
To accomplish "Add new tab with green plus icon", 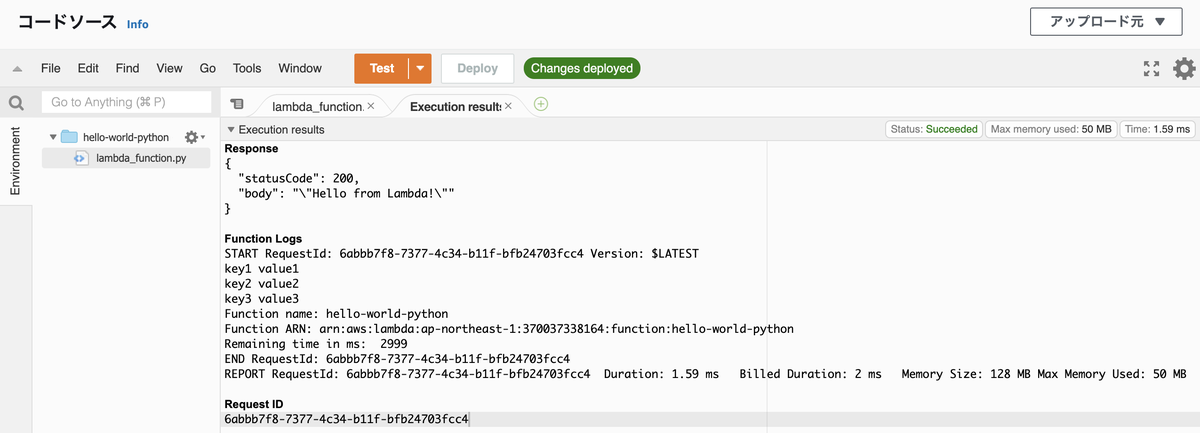I will click(541, 104).
